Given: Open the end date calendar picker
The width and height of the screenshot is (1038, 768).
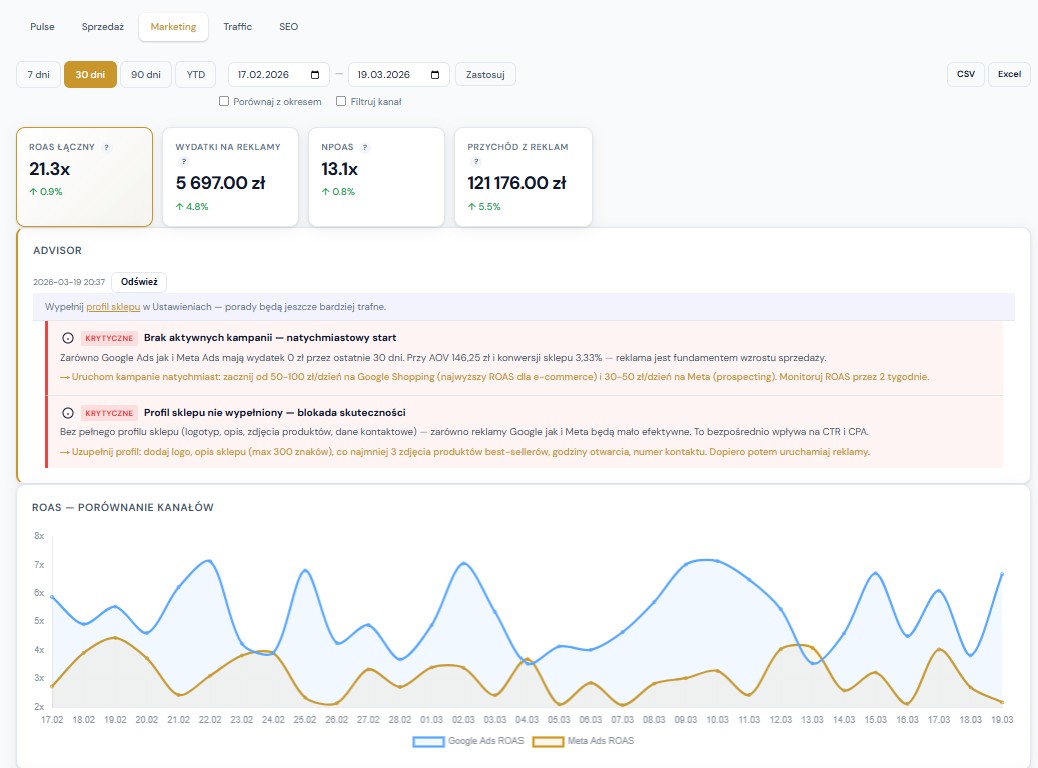Looking at the screenshot, I should click(434, 74).
